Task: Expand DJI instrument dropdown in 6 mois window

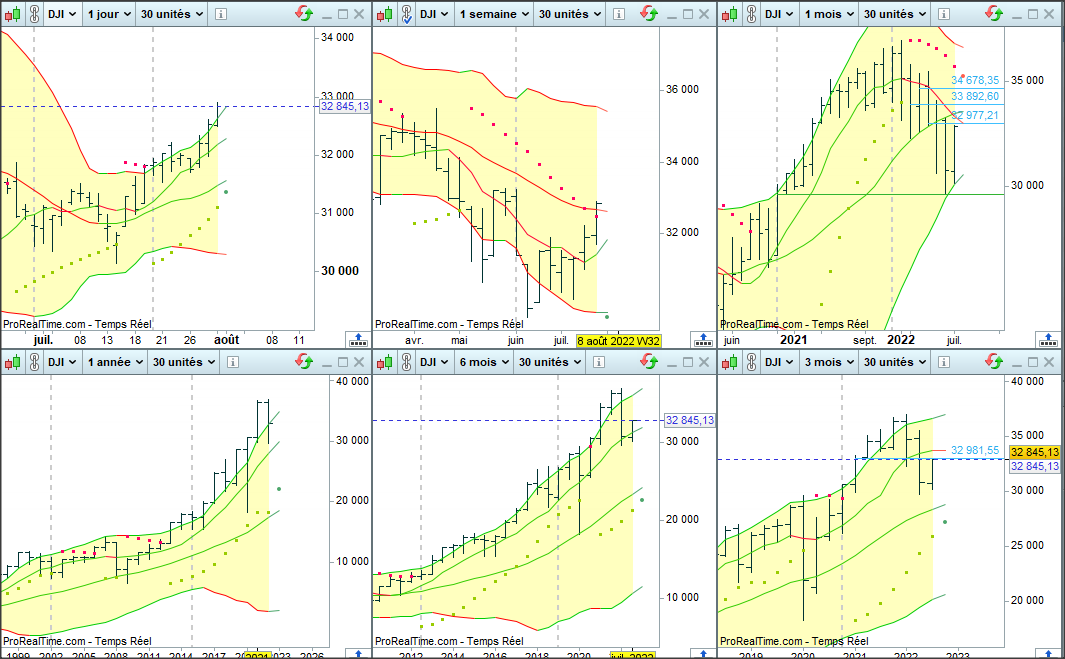Action: tap(434, 362)
